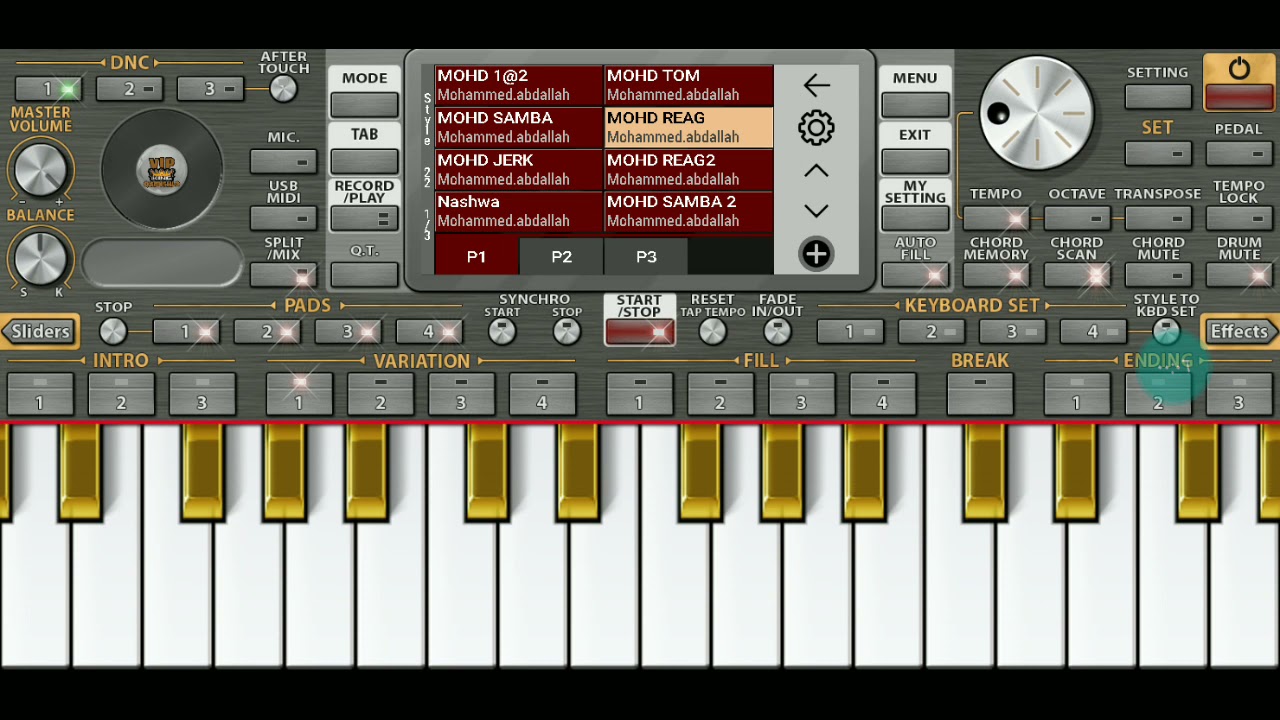Viewport: 1280px width, 720px height.
Task: Select the MOHD REAG2 style
Action: [689, 169]
